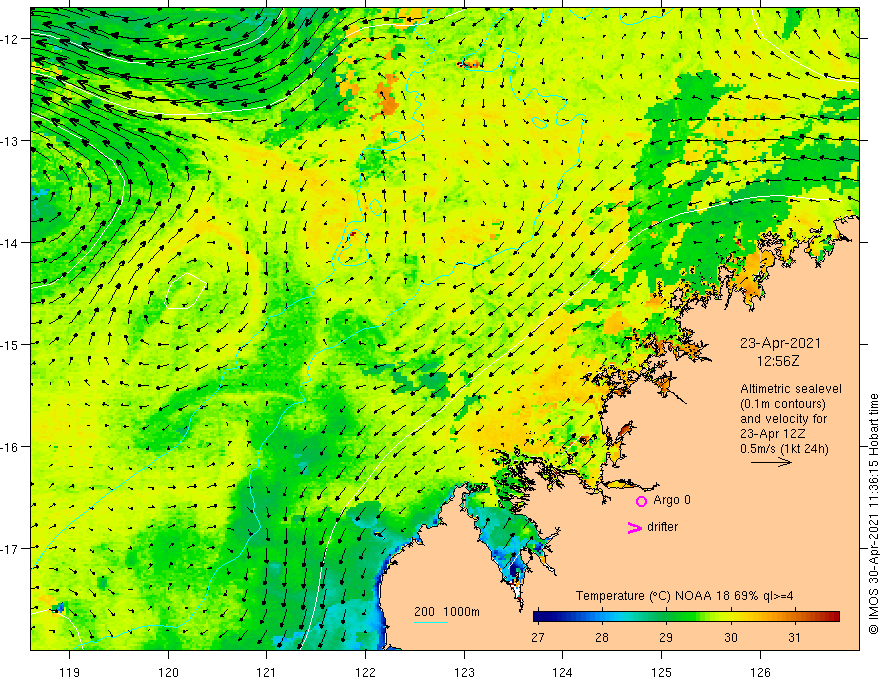Screen dimensions: 880x680
Task: Click the latitude -16 axis label
Action: point(10,447)
